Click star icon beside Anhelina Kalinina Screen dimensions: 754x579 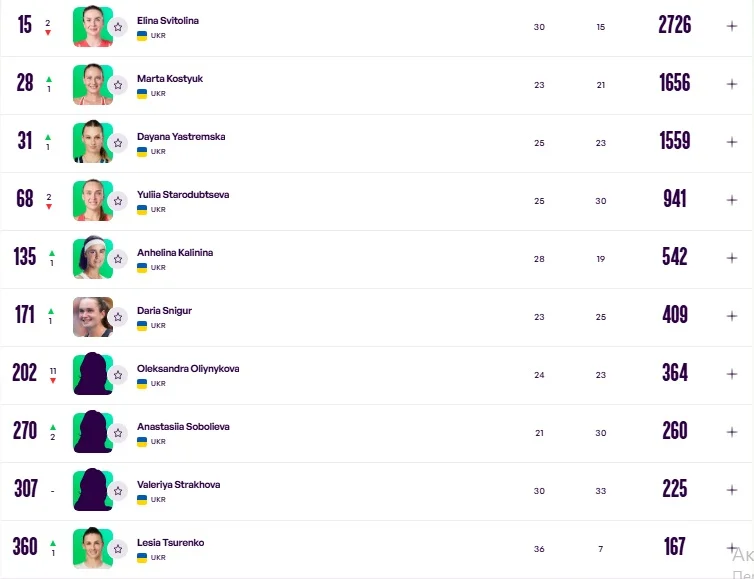(x=118, y=259)
